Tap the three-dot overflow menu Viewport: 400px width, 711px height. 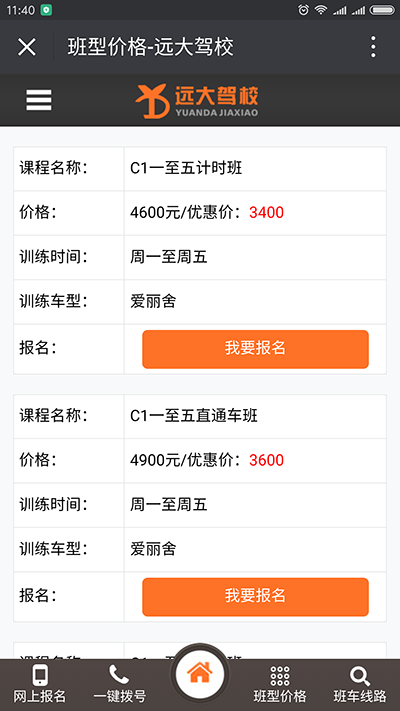click(373, 47)
